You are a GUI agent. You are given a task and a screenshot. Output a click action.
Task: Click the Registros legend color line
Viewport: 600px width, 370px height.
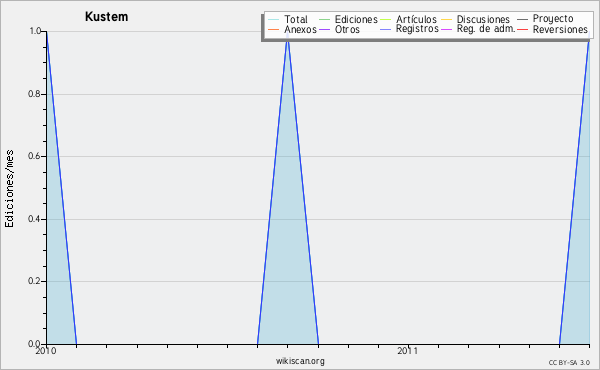coord(386,29)
